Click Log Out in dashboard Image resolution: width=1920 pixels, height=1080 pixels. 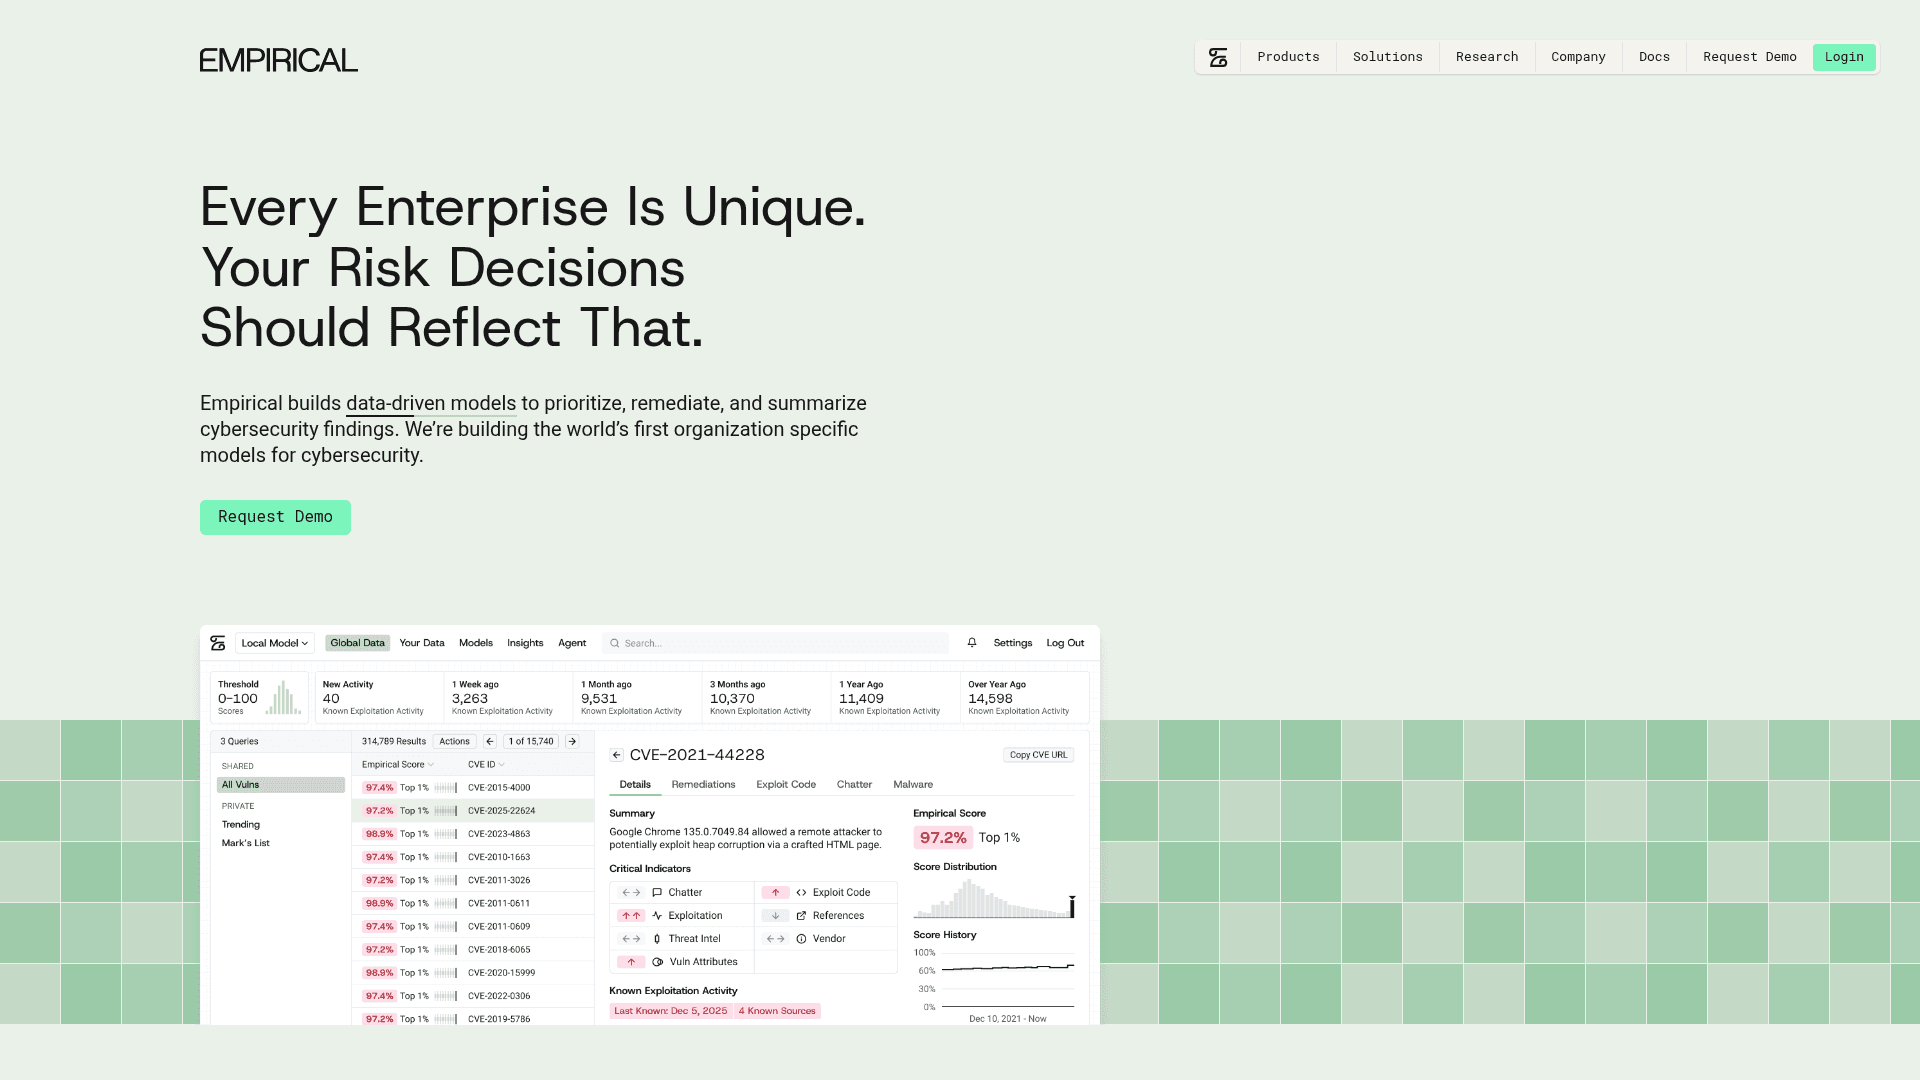tap(1065, 643)
